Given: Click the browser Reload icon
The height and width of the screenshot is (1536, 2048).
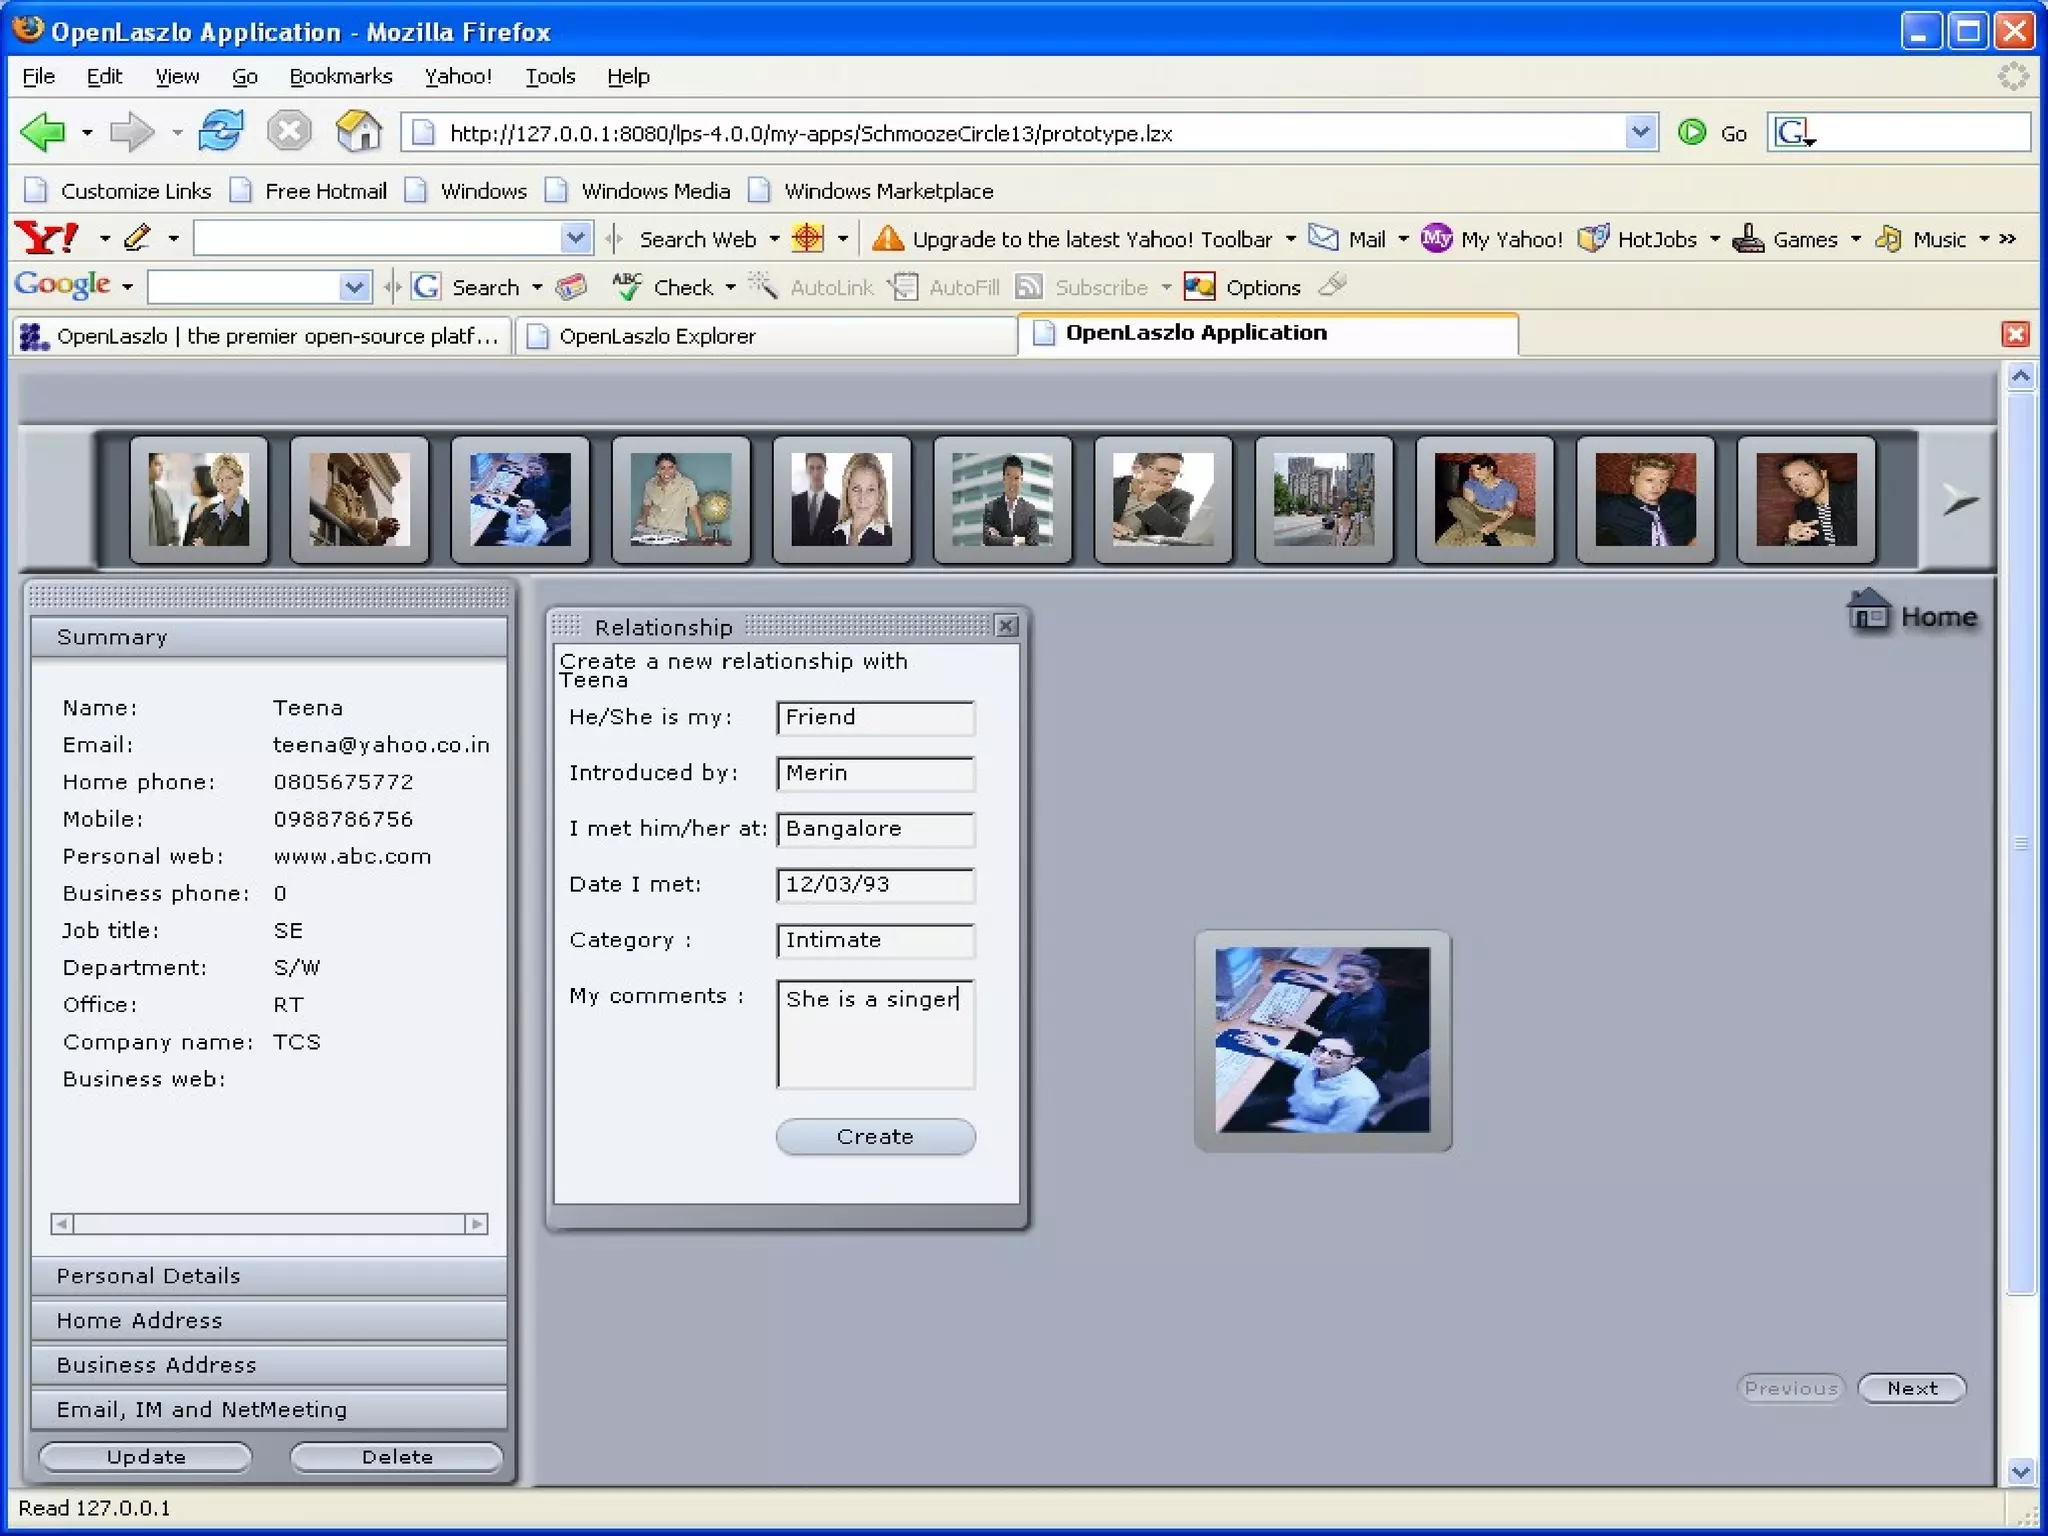Looking at the screenshot, I should [x=220, y=132].
